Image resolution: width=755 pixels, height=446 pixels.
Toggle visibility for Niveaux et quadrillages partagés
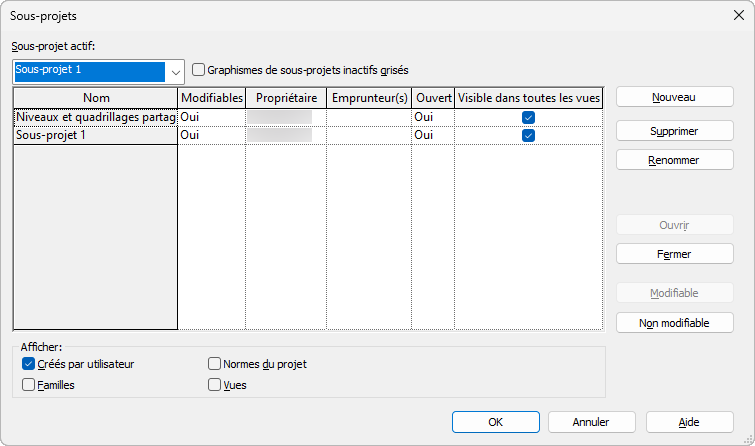tap(528, 118)
